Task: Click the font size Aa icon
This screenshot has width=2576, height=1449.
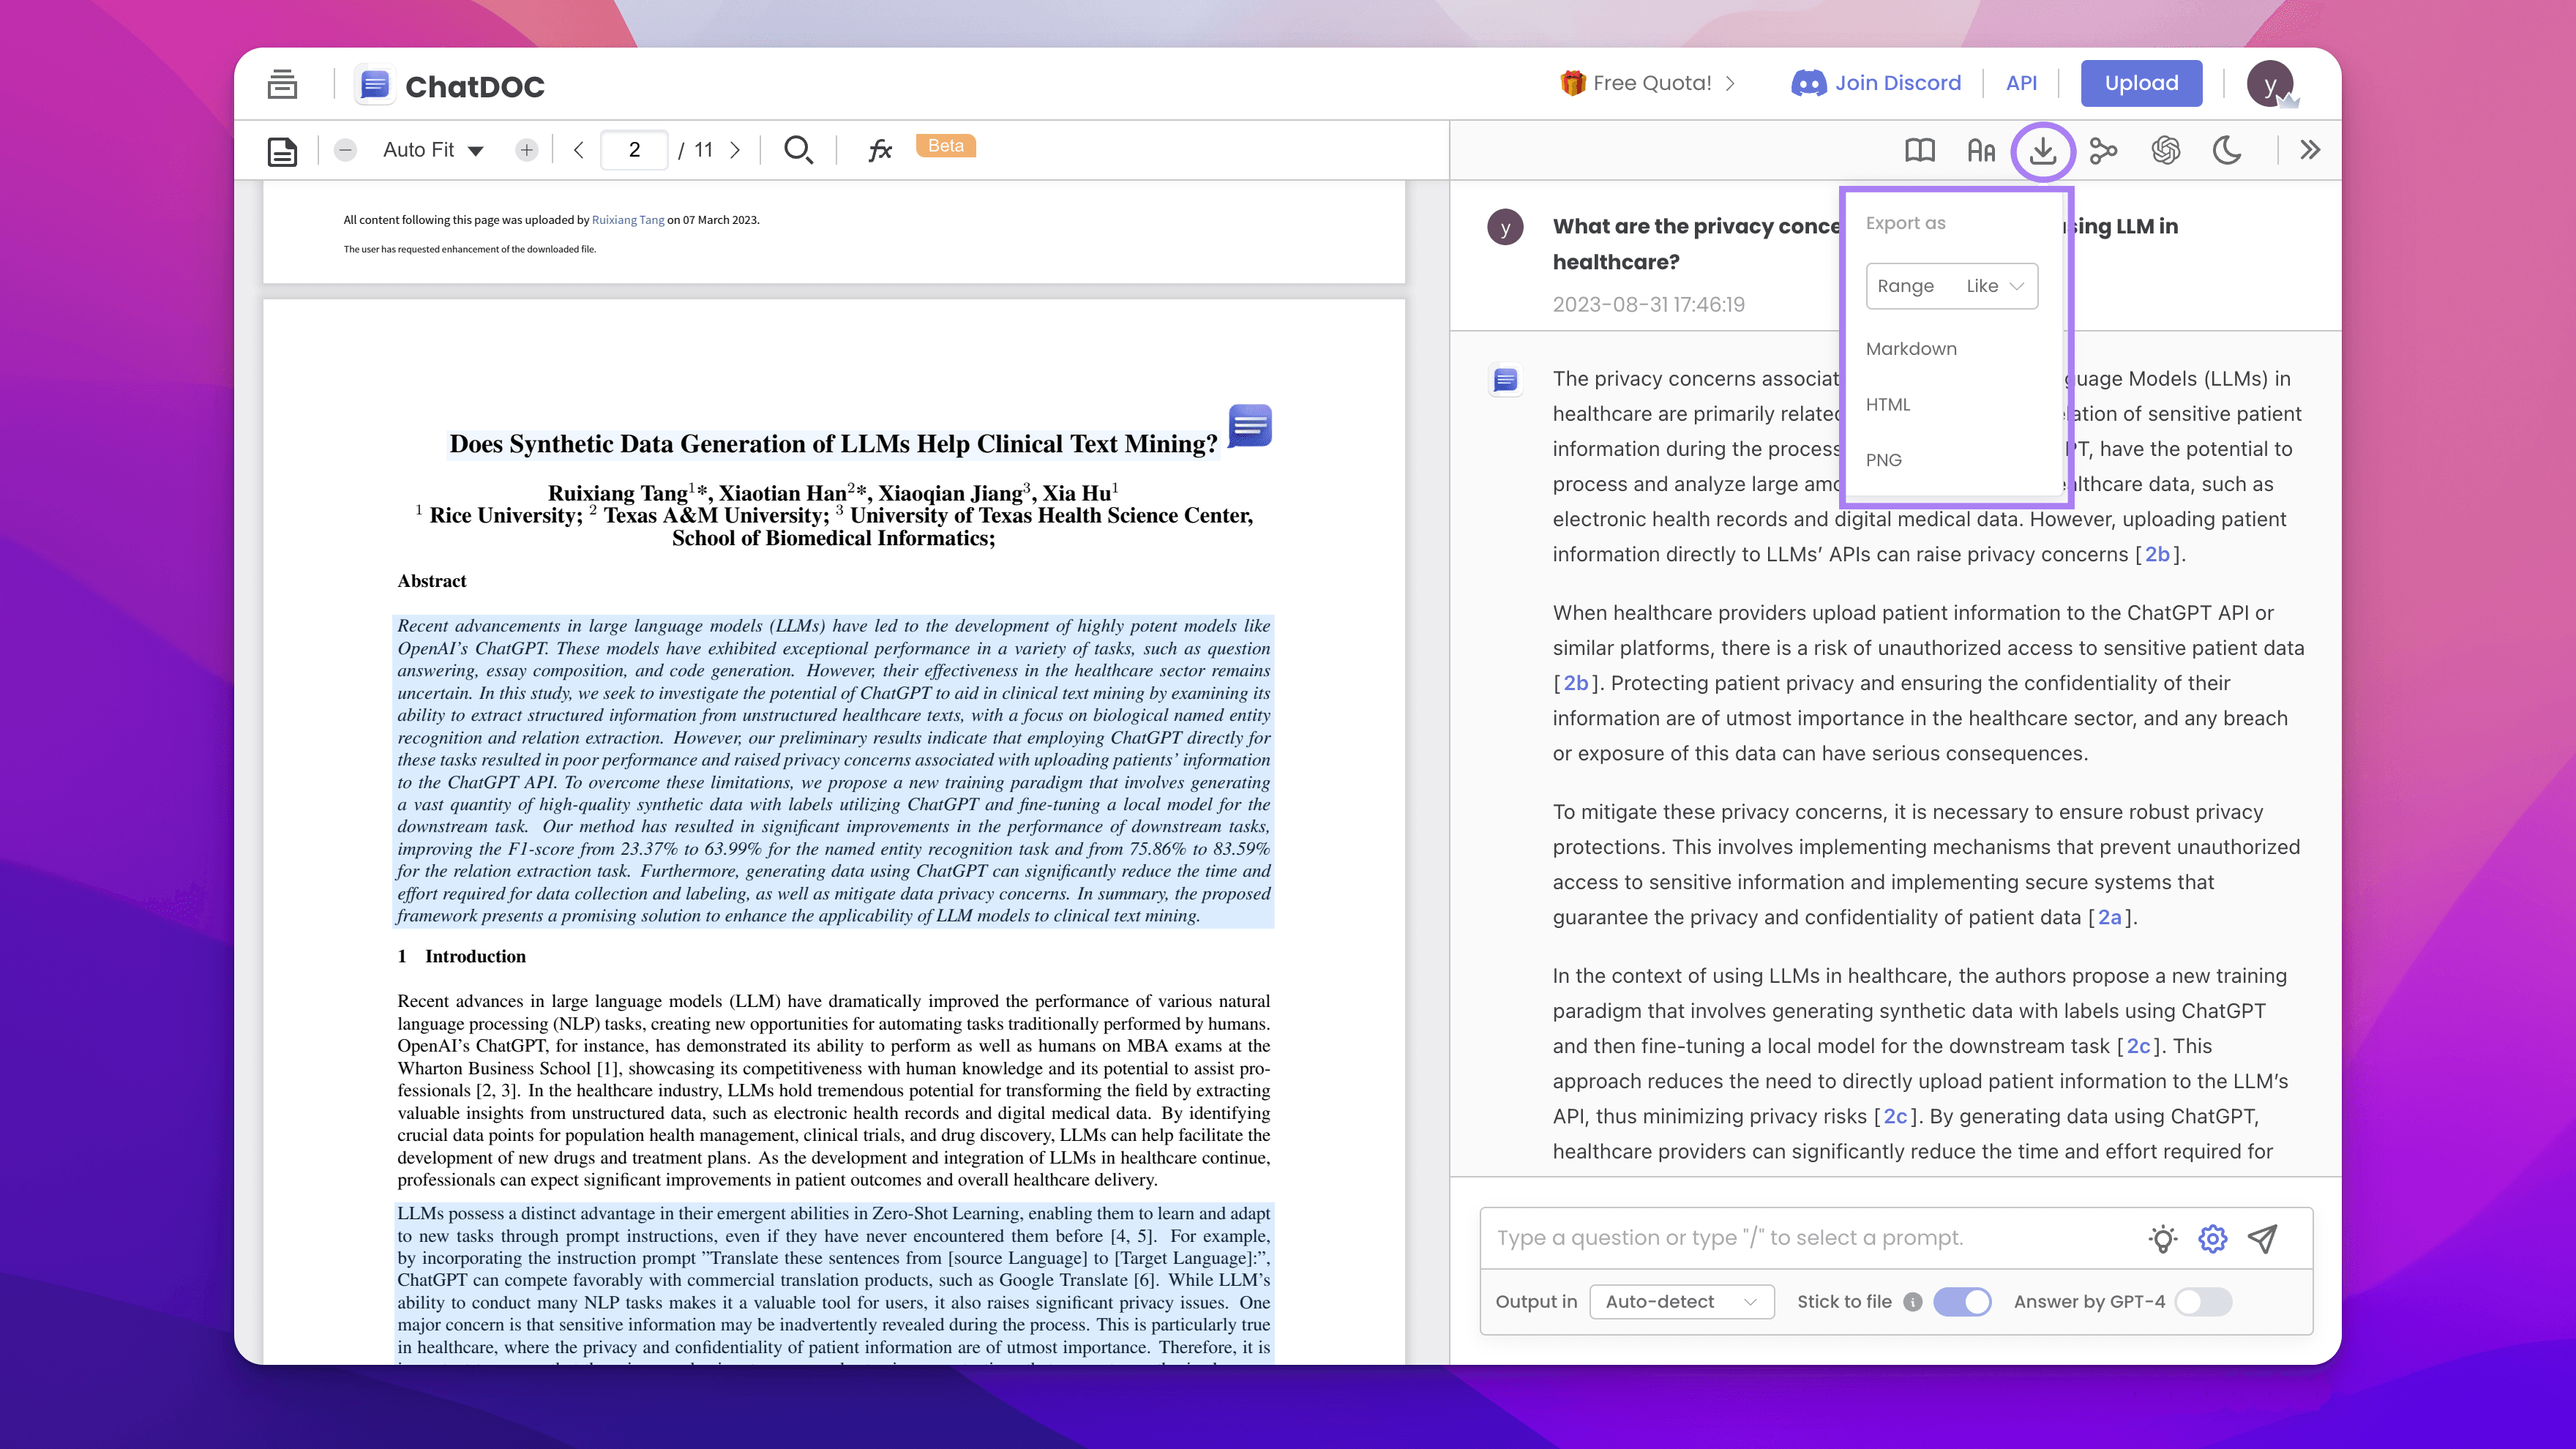Action: click(1980, 151)
